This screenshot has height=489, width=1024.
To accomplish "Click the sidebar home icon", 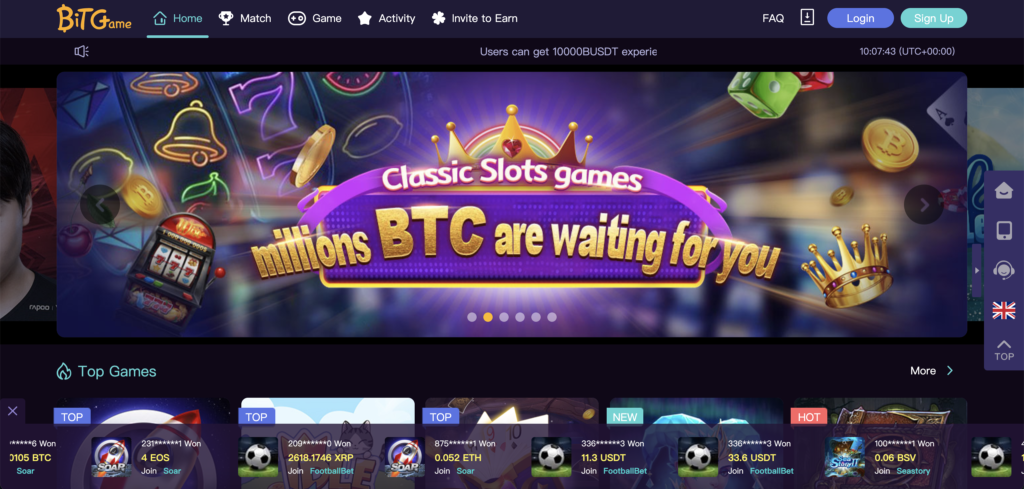I will (1003, 191).
